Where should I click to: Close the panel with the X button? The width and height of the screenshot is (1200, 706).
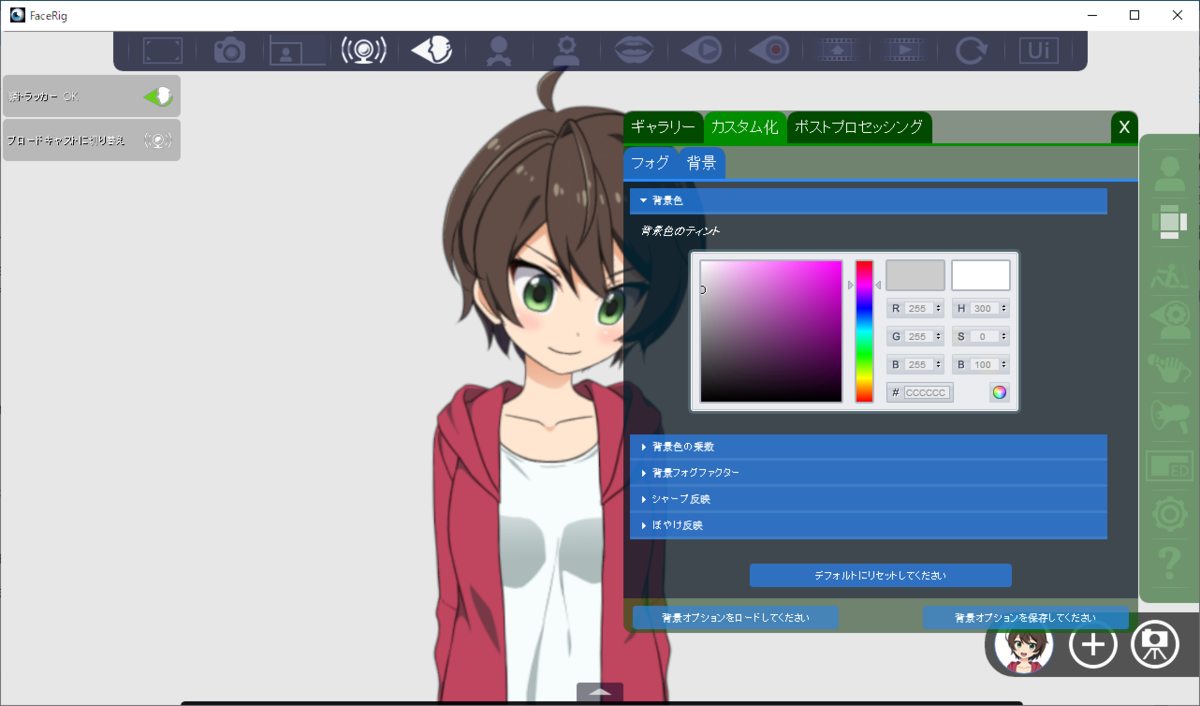pos(1124,127)
